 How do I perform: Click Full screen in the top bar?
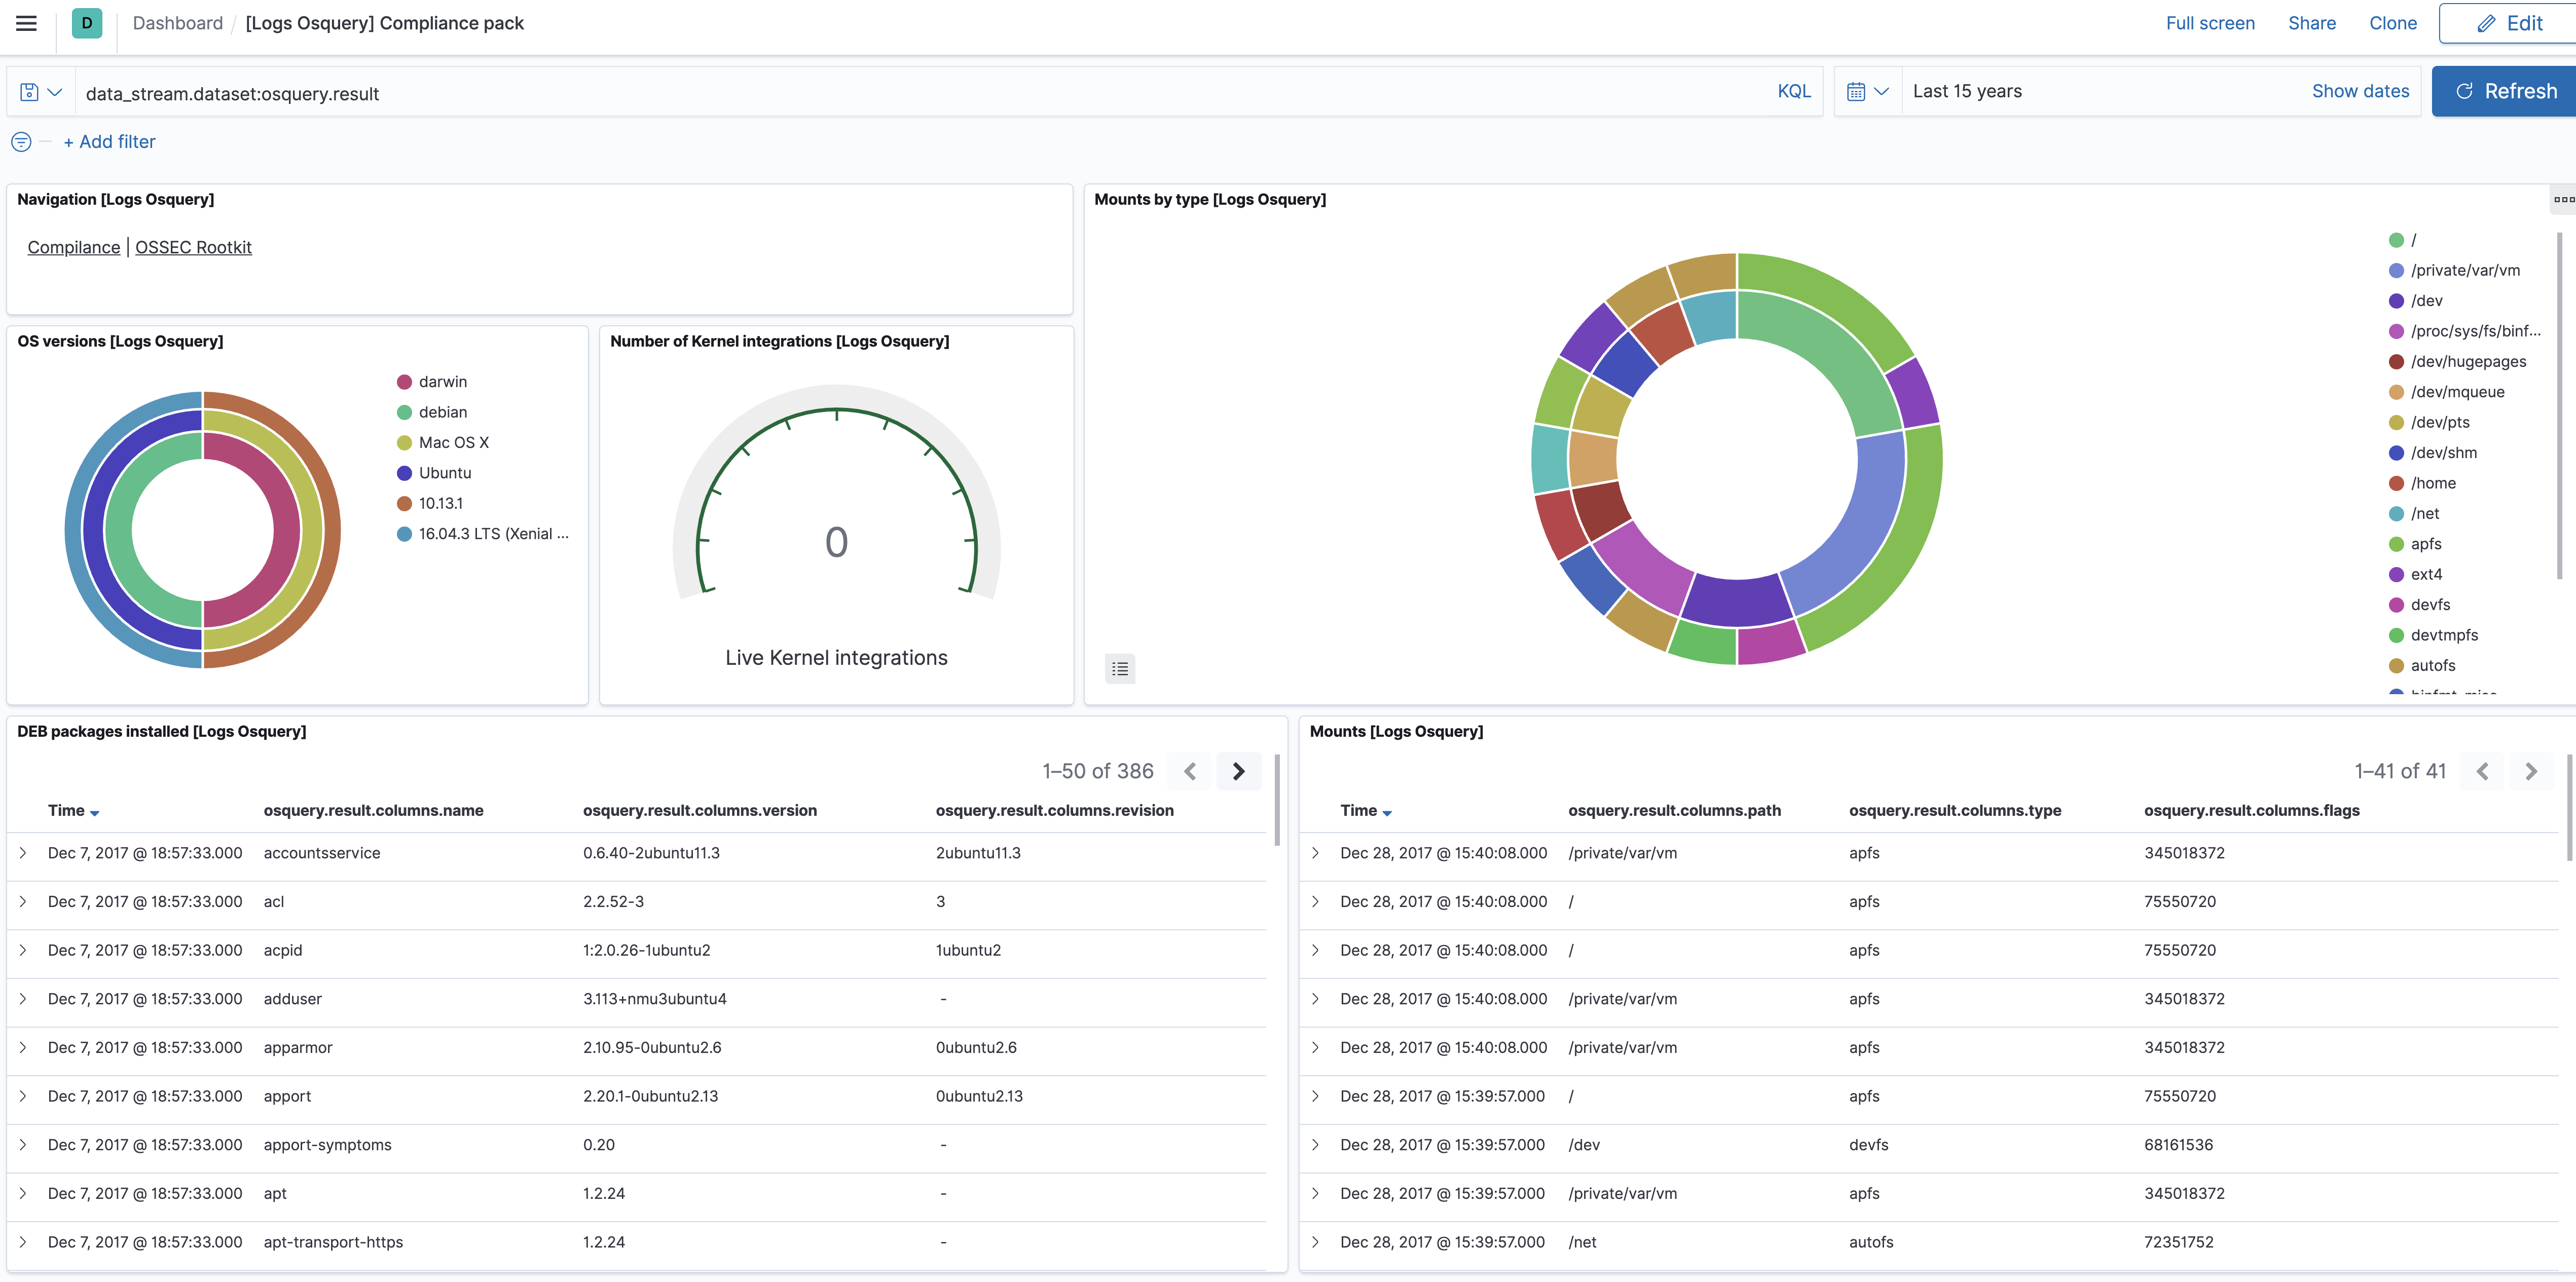pos(2209,23)
